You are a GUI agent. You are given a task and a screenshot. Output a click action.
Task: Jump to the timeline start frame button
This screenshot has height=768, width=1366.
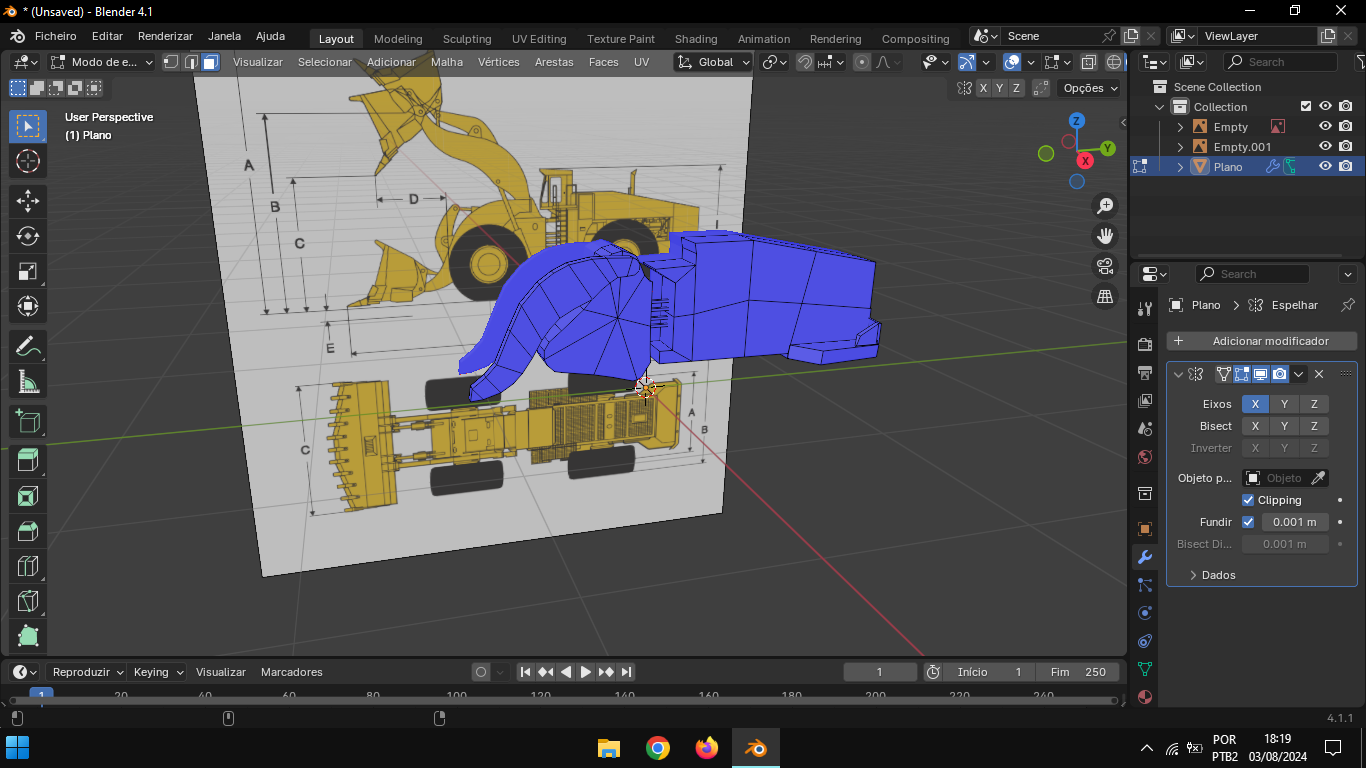pyautogui.click(x=525, y=672)
